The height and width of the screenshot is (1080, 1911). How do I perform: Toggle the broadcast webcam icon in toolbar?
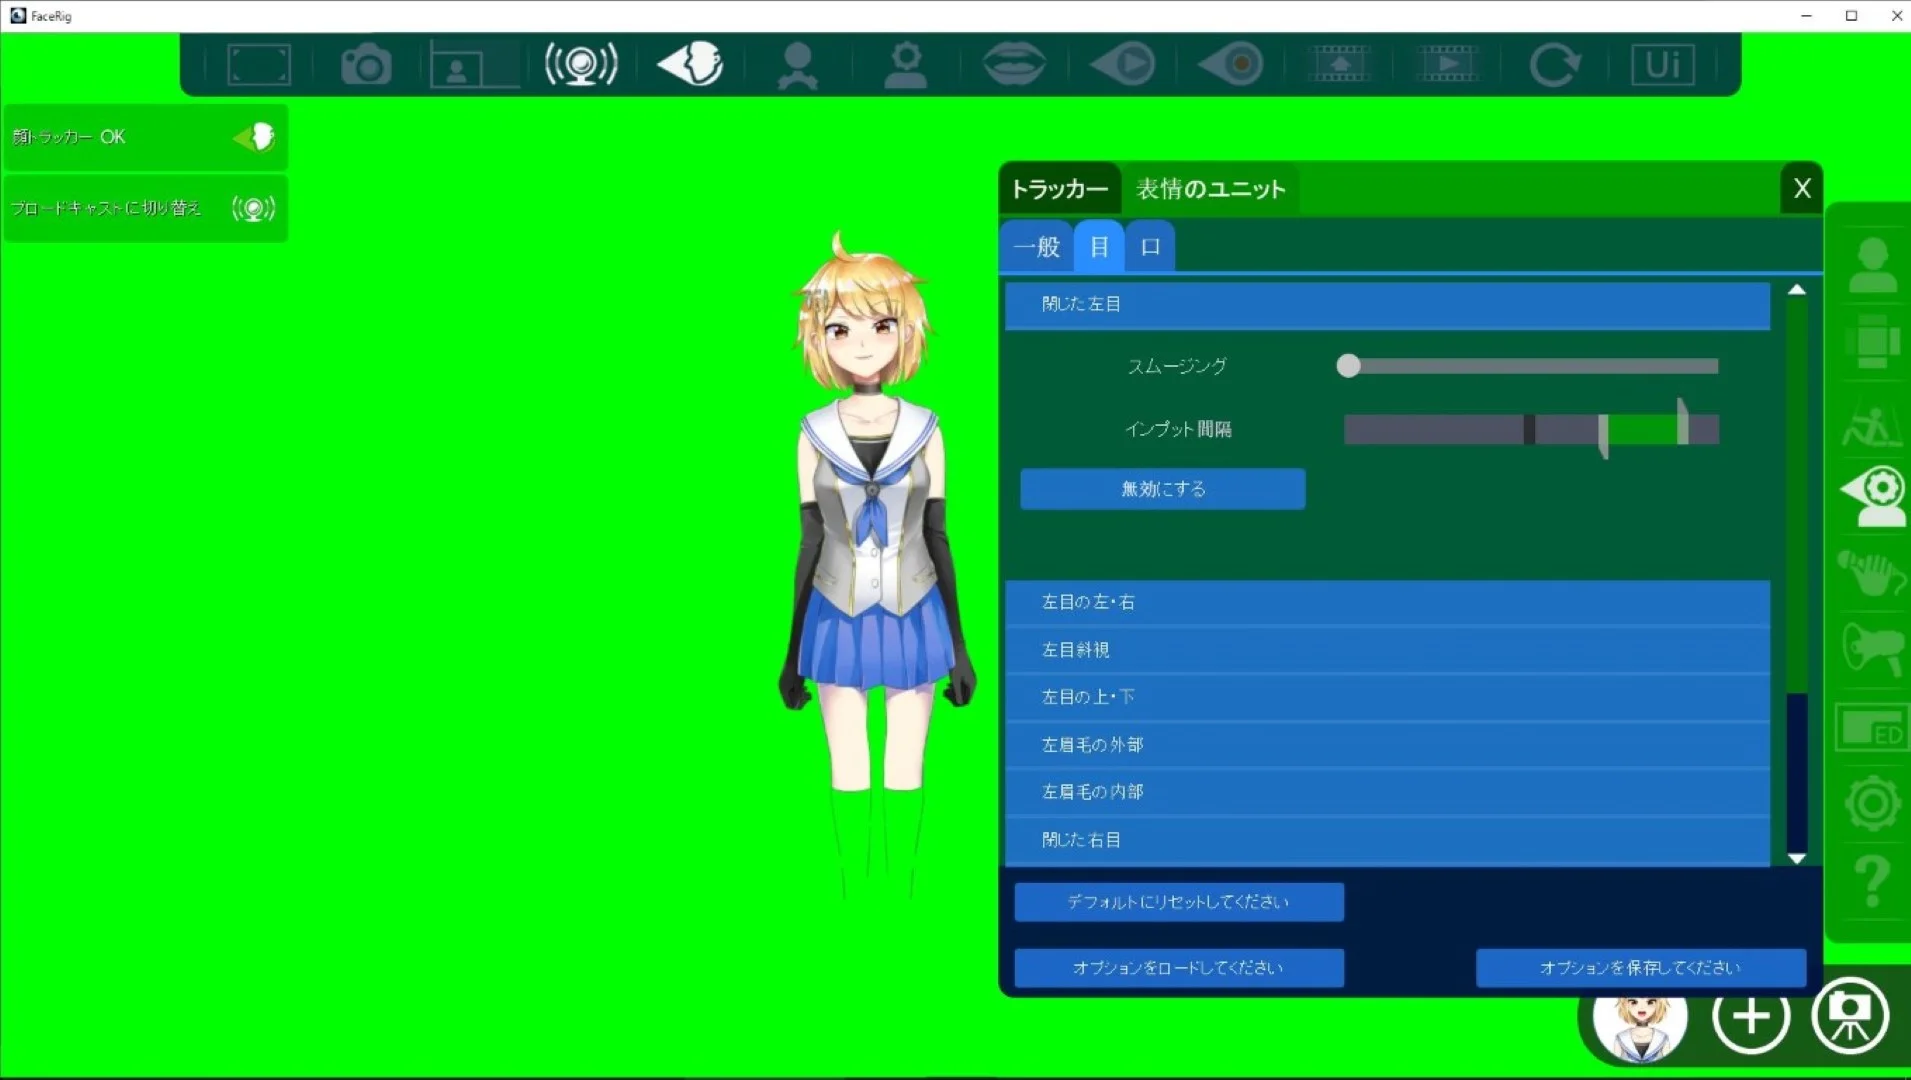tap(580, 63)
